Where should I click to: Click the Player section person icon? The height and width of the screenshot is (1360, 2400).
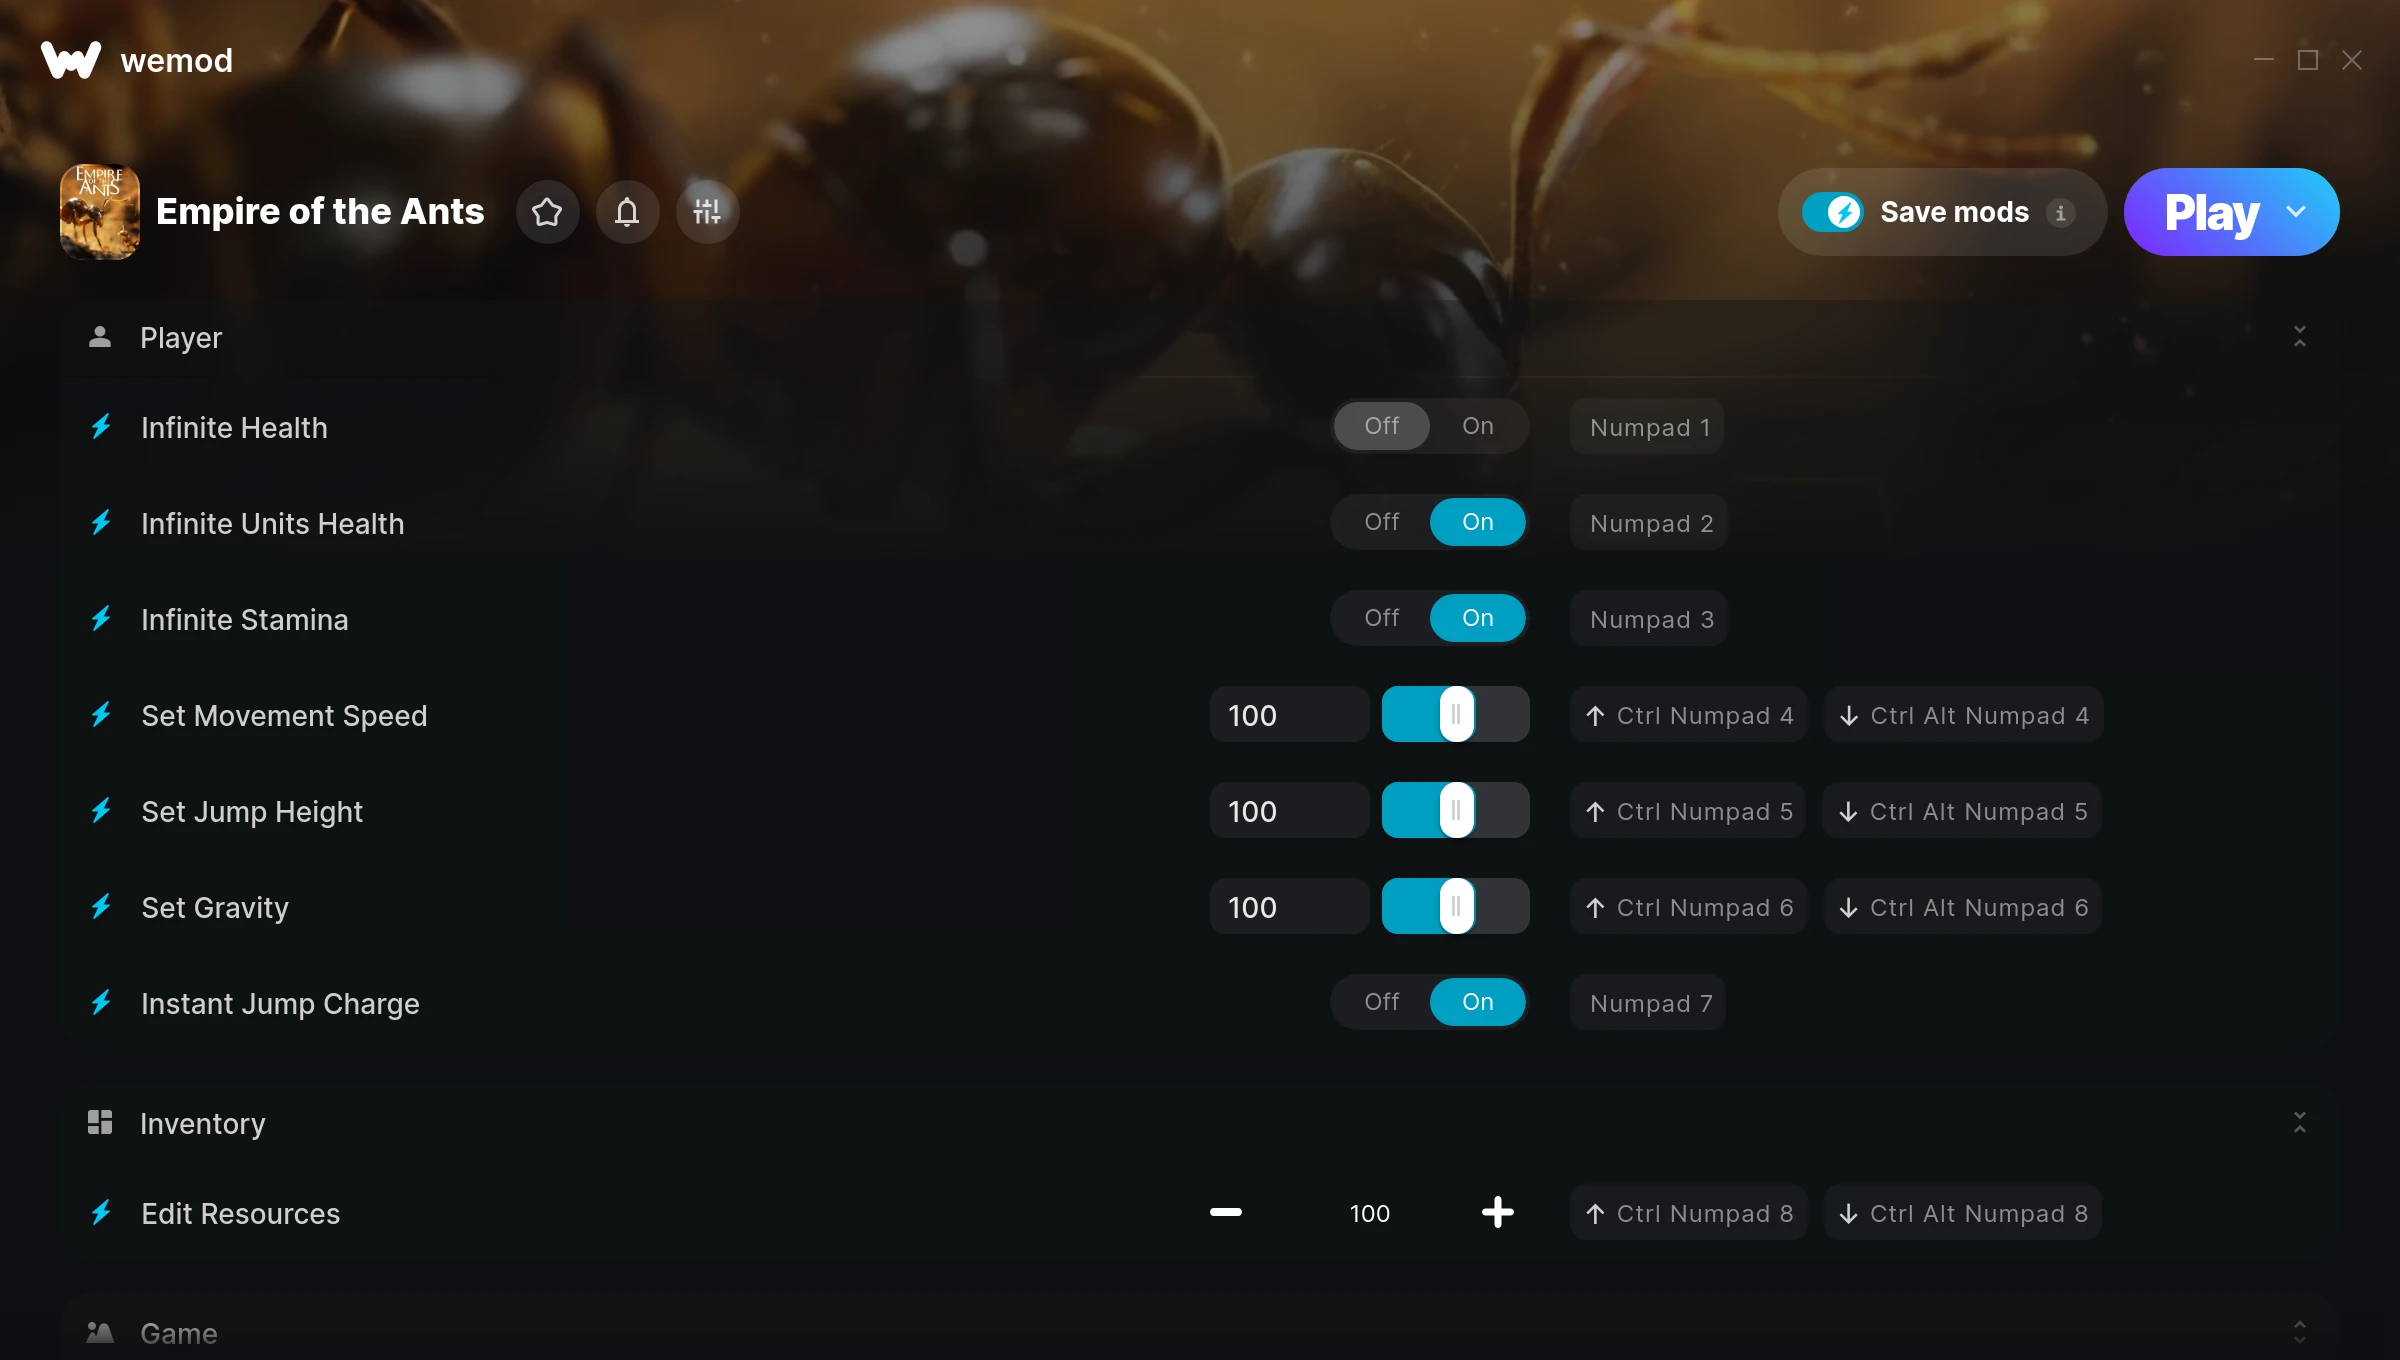[x=101, y=336]
